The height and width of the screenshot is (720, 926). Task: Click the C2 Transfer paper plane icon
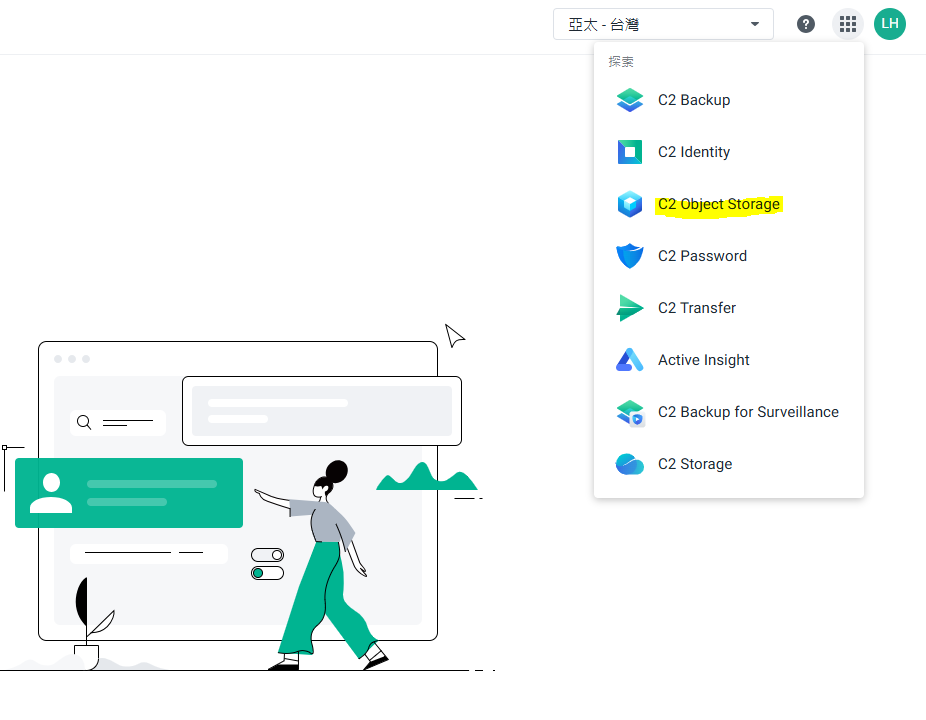coord(630,308)
